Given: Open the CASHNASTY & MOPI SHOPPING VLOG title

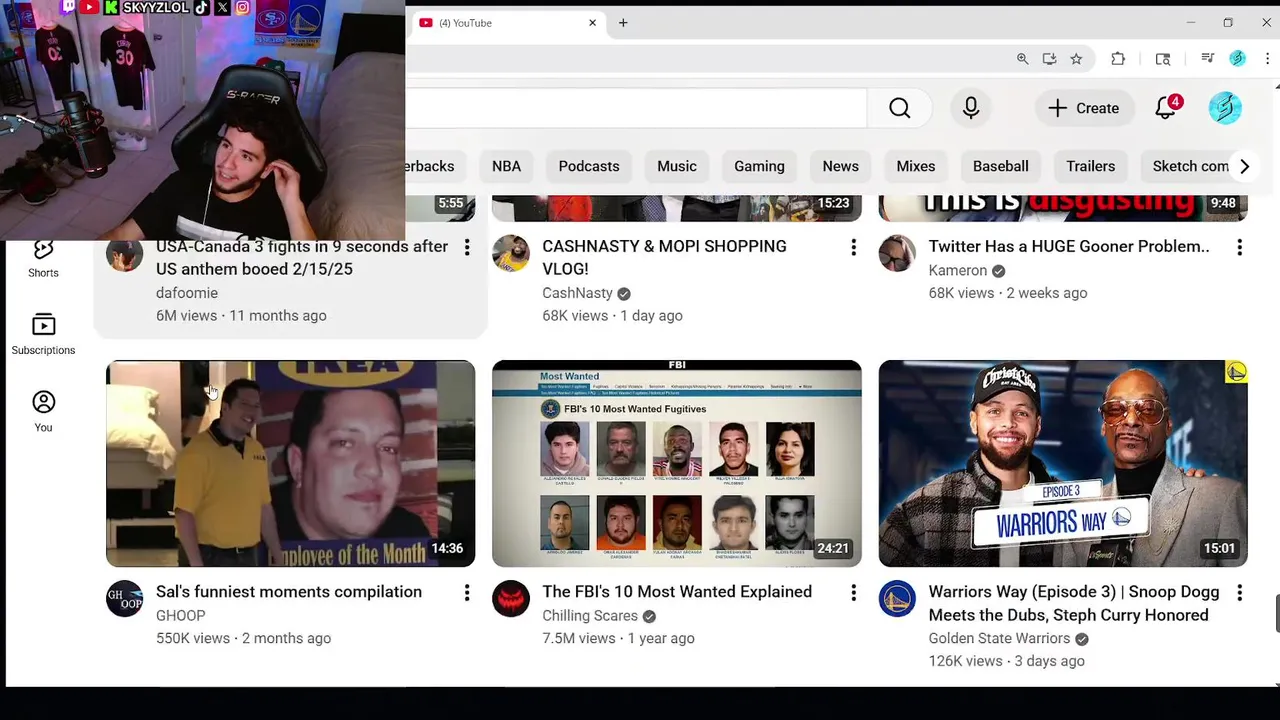Looking at the screenshot, I should 664,258.
